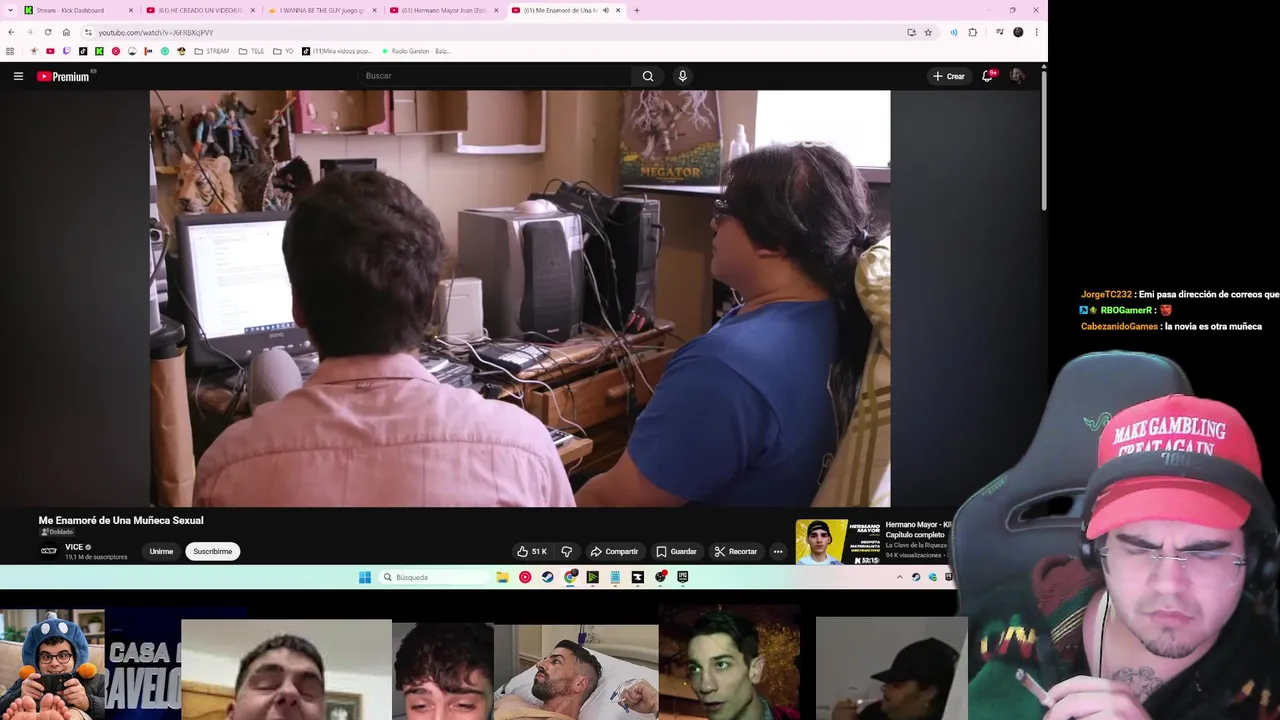Click the Windows Búsqueda search box
The height and width of the screenshot is (720, 1280).
[x=435, y=577]
